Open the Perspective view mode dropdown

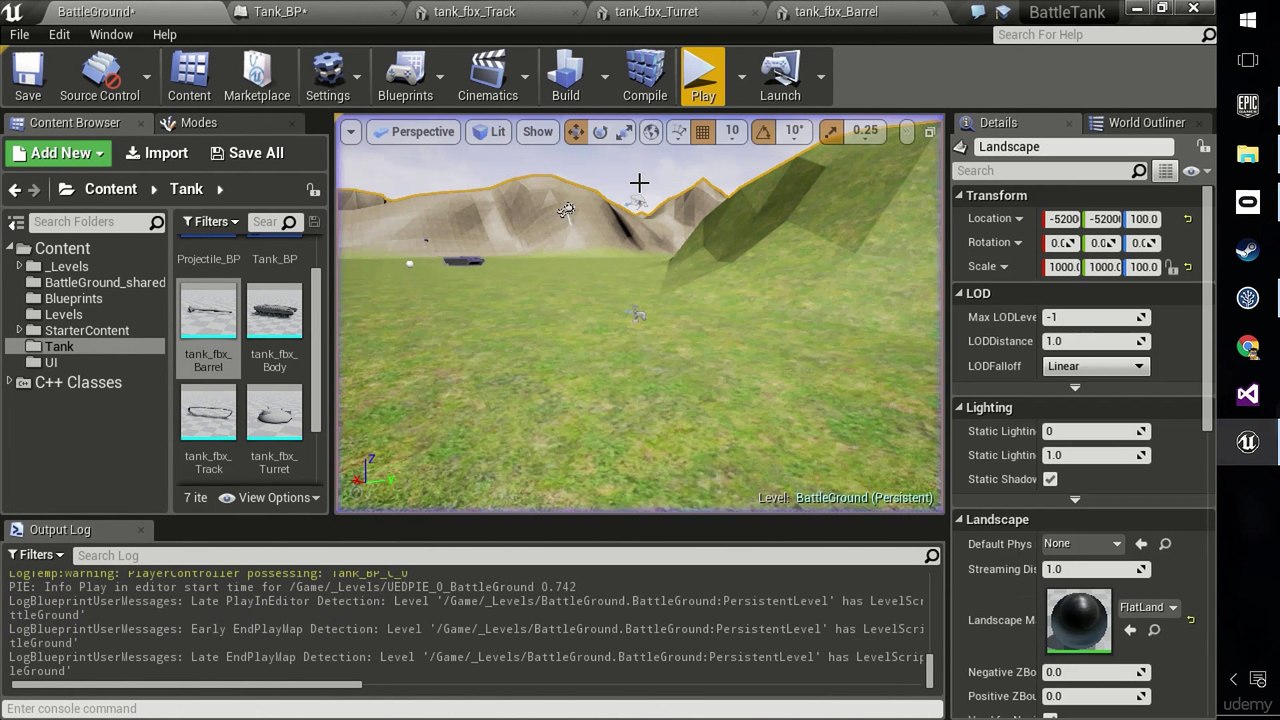412,132
